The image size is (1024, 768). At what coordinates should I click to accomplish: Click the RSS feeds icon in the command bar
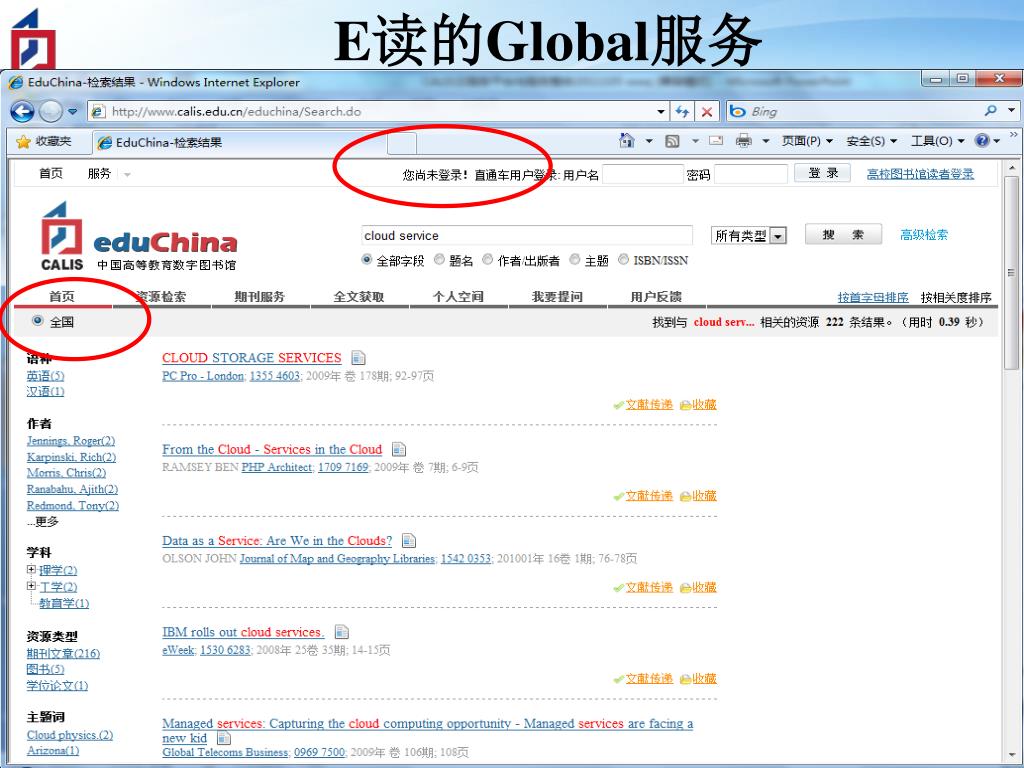tap(672, 141)
